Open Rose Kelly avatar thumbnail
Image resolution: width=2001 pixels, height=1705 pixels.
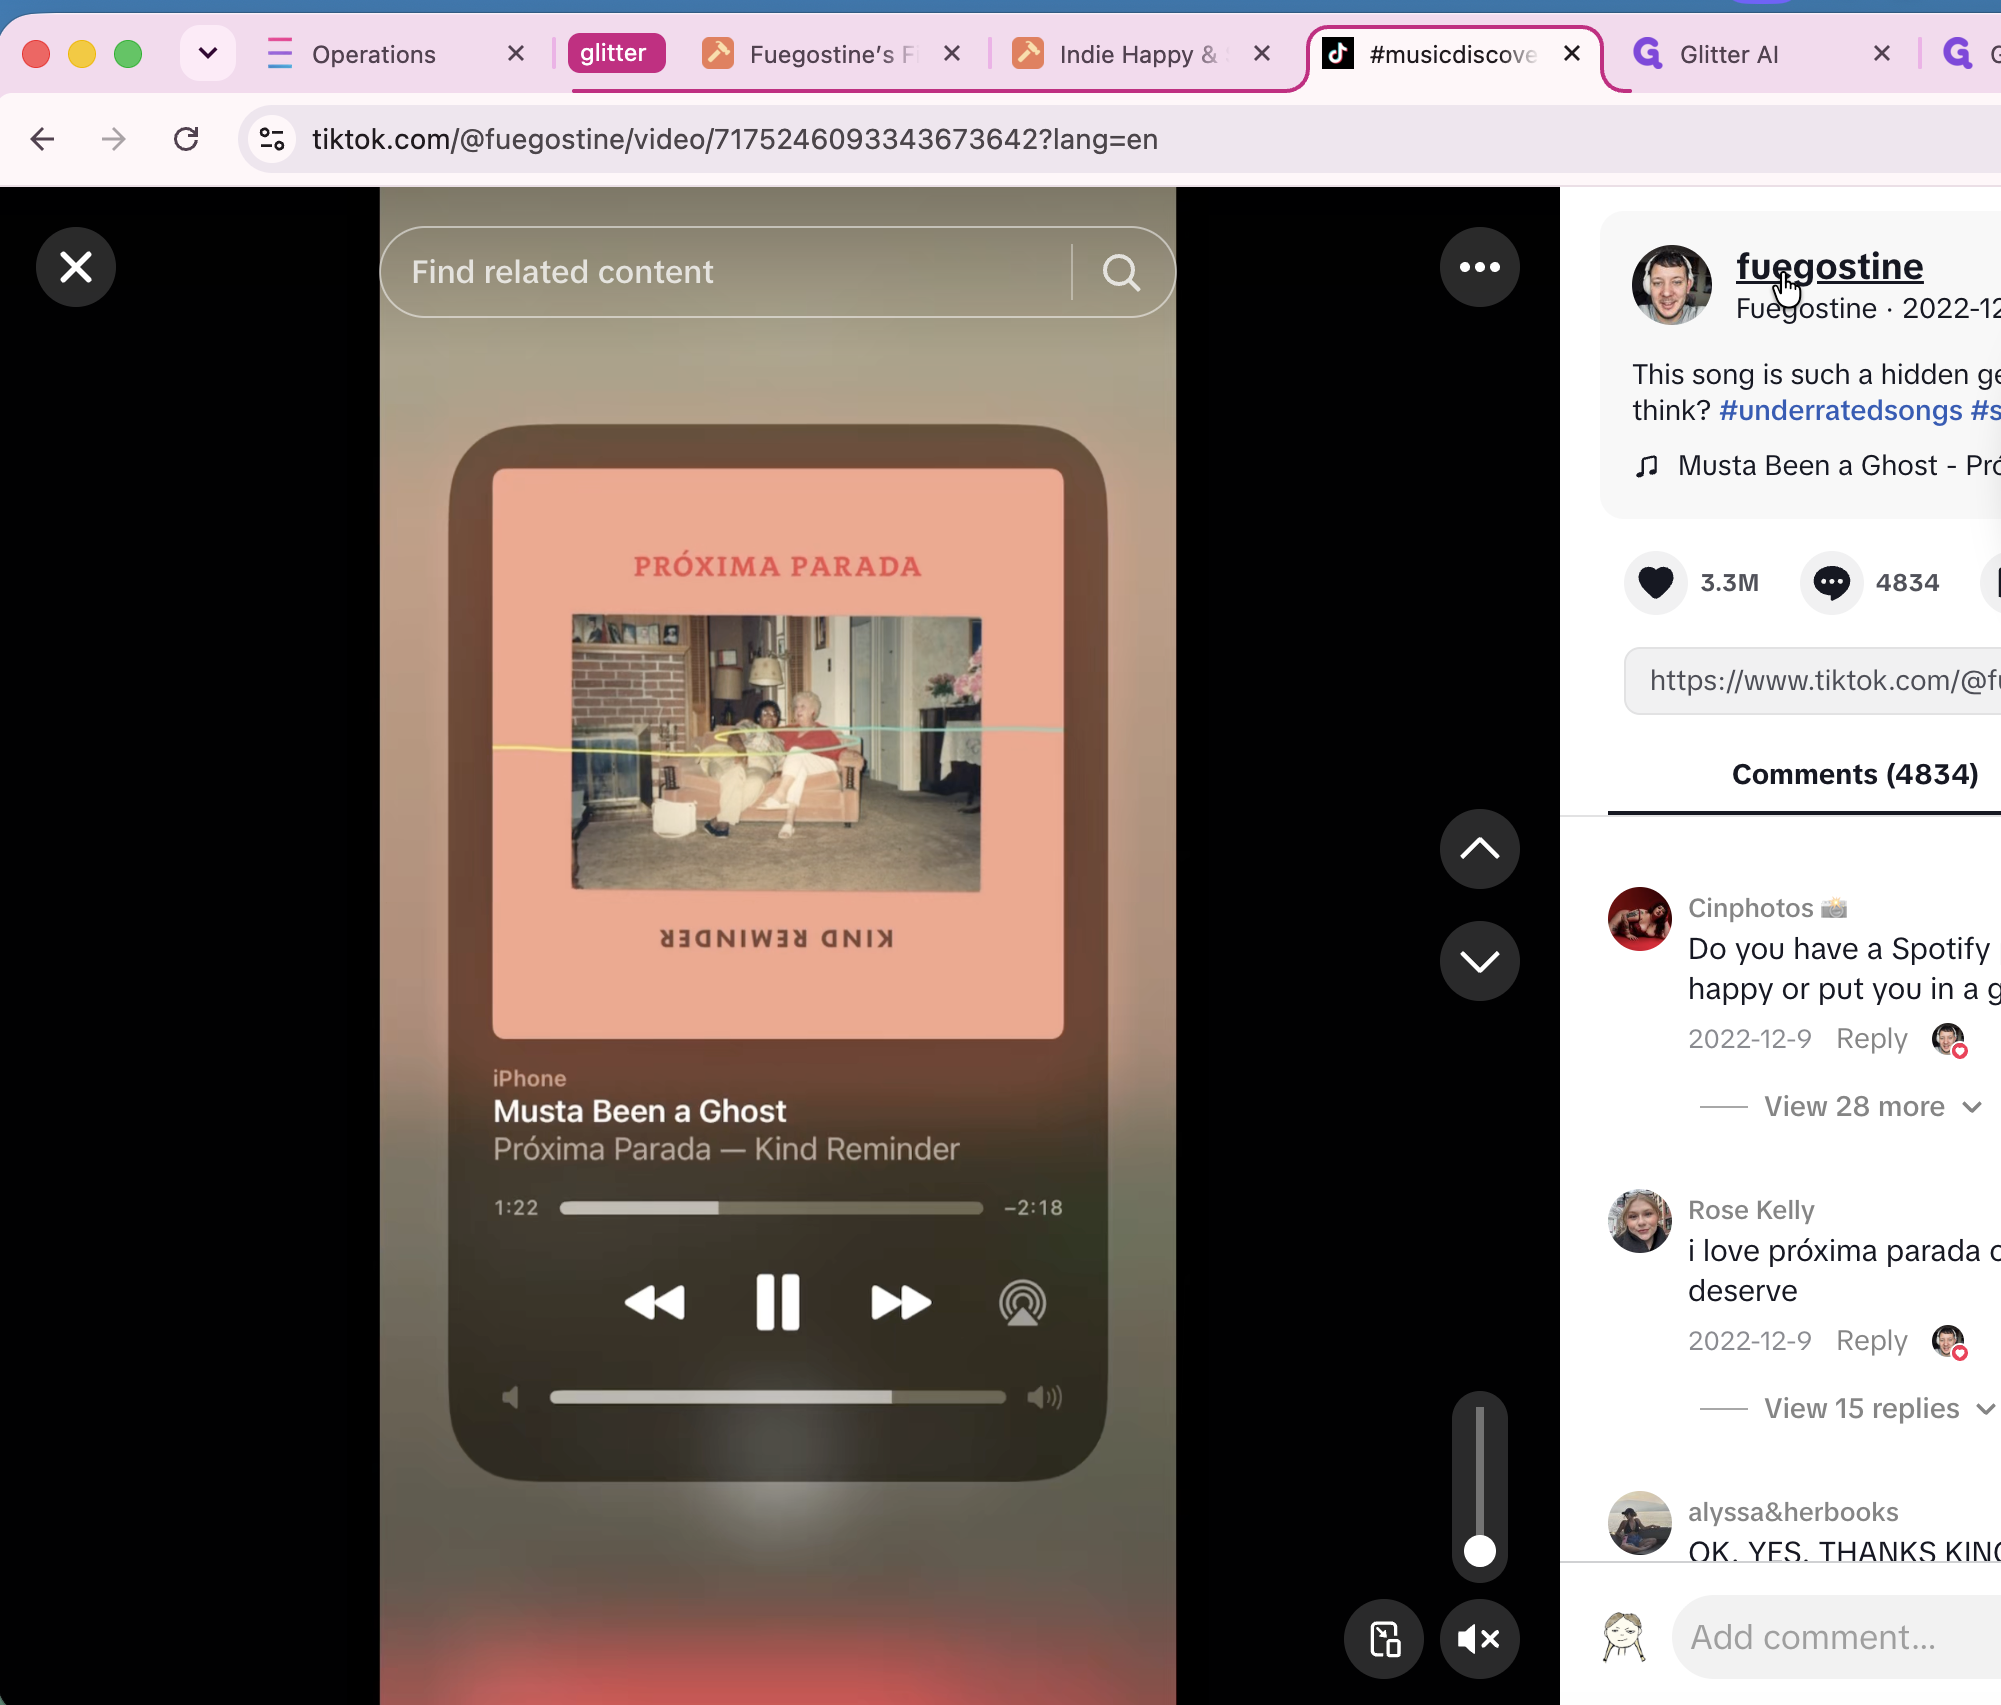tap(1639, 1221)
